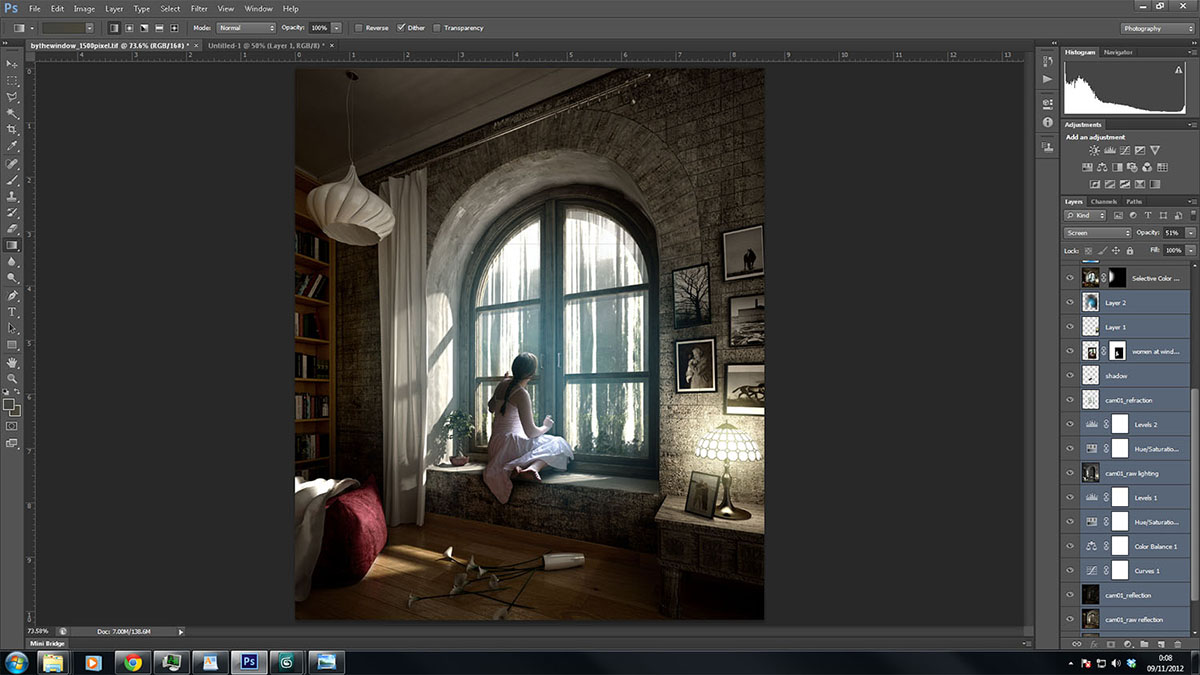Choose the radial gradient style icon
1200x675 pixels.
click(127, 28)
